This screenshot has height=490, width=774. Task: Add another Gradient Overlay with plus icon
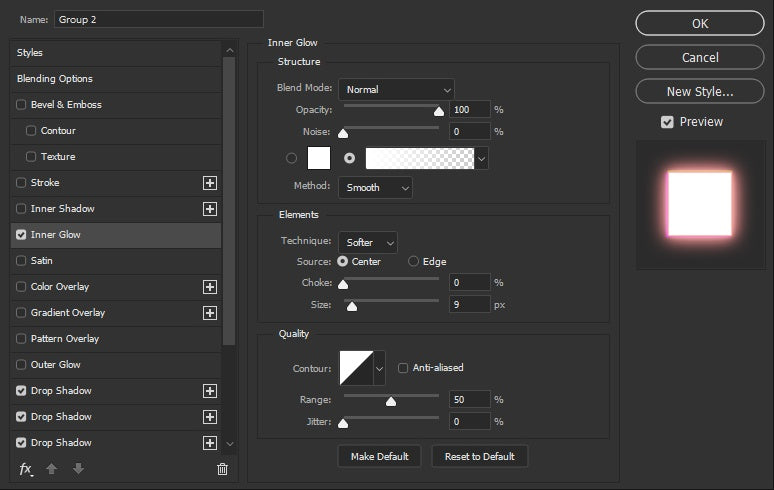pyautogui.click(x=210, y=313)
